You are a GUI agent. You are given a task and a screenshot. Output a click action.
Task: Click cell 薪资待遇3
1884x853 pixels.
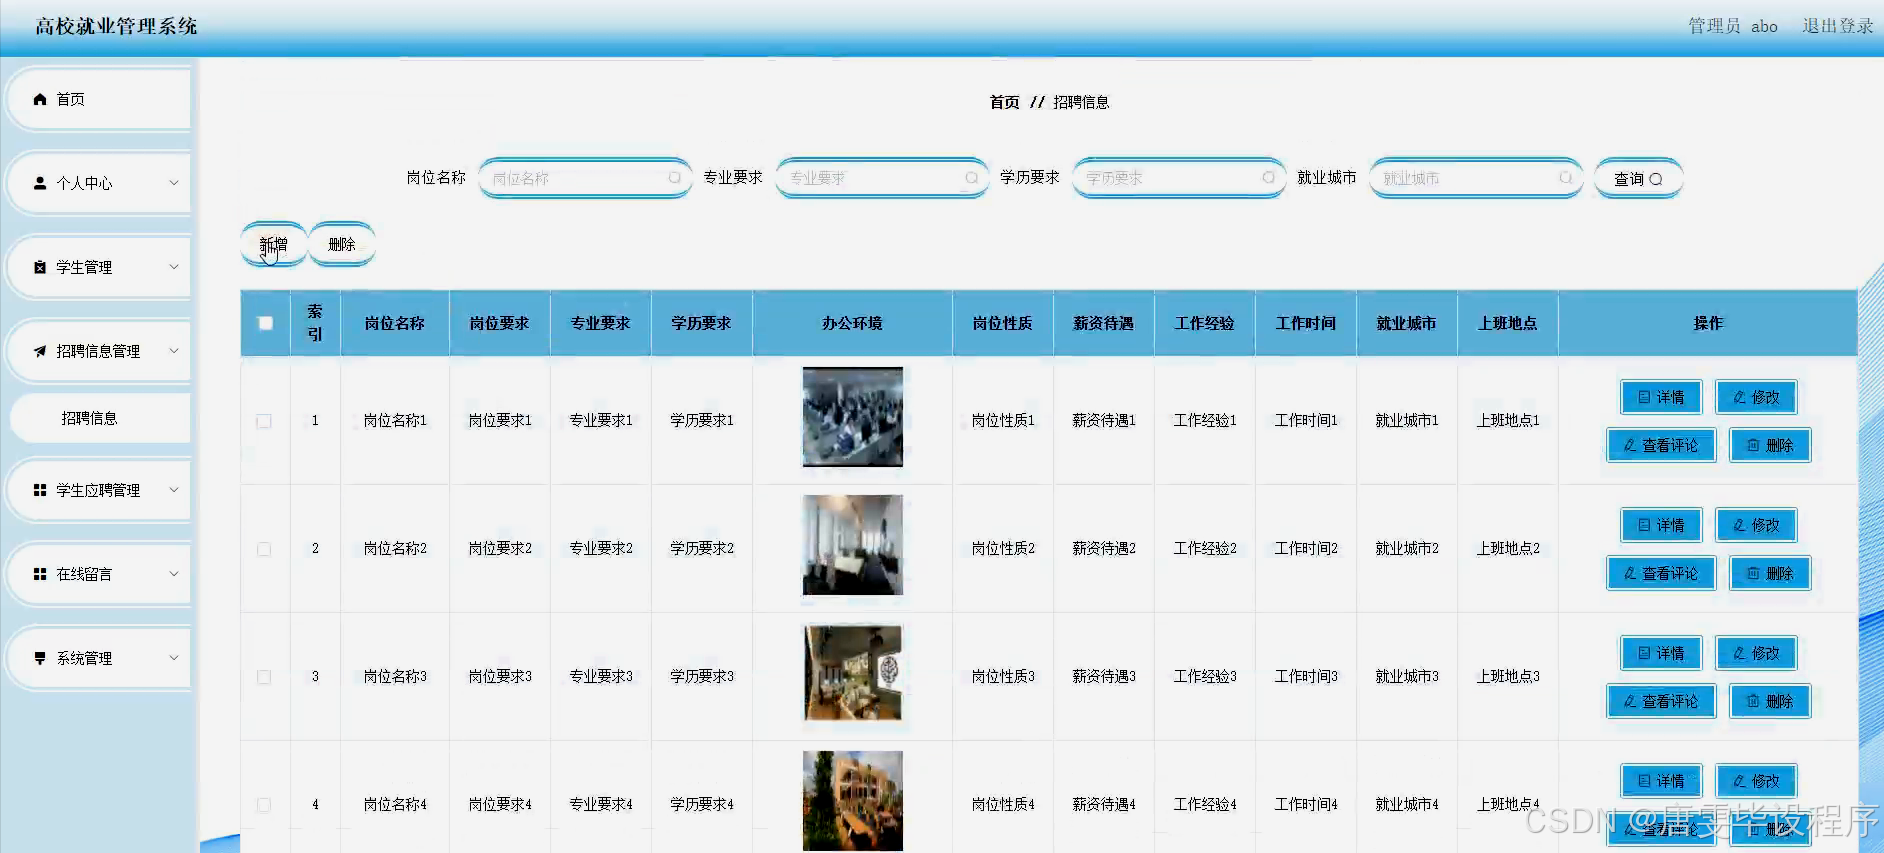[1104, 676]
